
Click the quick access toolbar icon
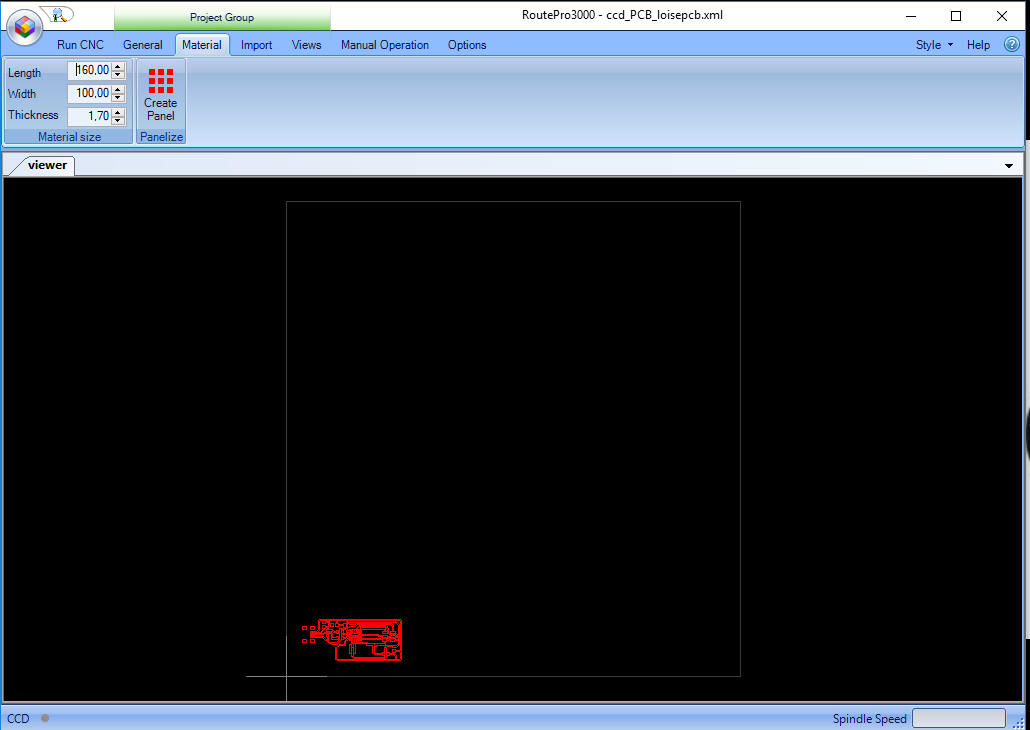(59, 13)
